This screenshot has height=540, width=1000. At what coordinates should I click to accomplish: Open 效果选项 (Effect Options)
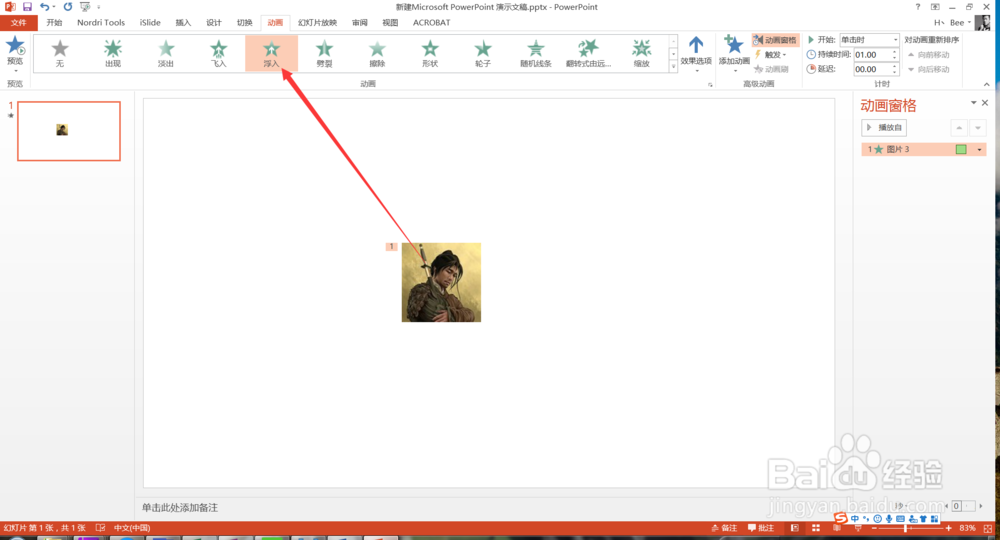pos(696,54)
